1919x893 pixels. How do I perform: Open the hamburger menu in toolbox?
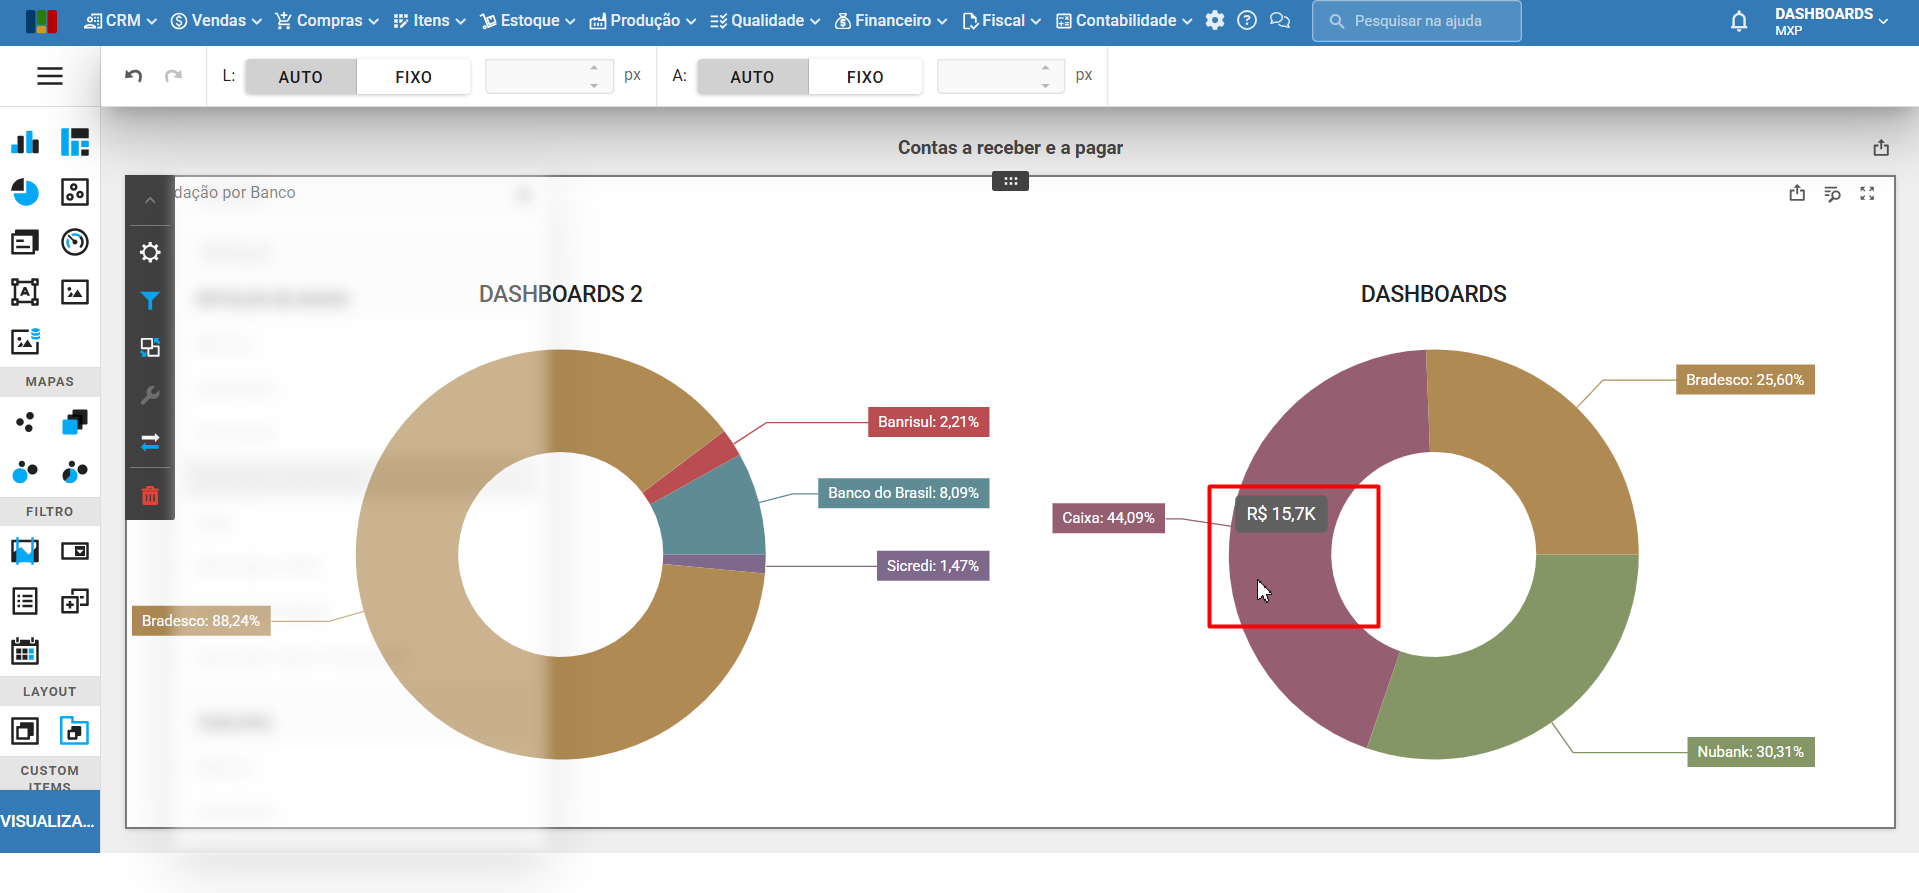coord(50,76)
